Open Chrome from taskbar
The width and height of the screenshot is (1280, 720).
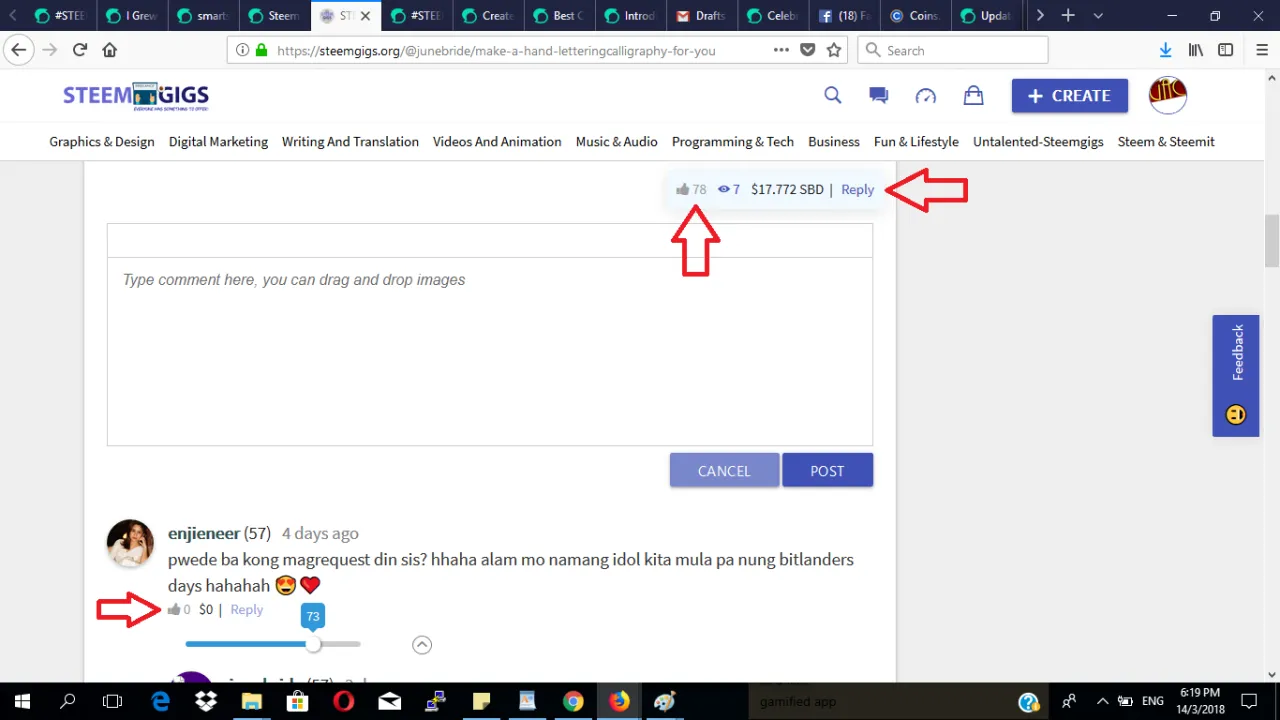pyautogui.click(x=573, y=701)
